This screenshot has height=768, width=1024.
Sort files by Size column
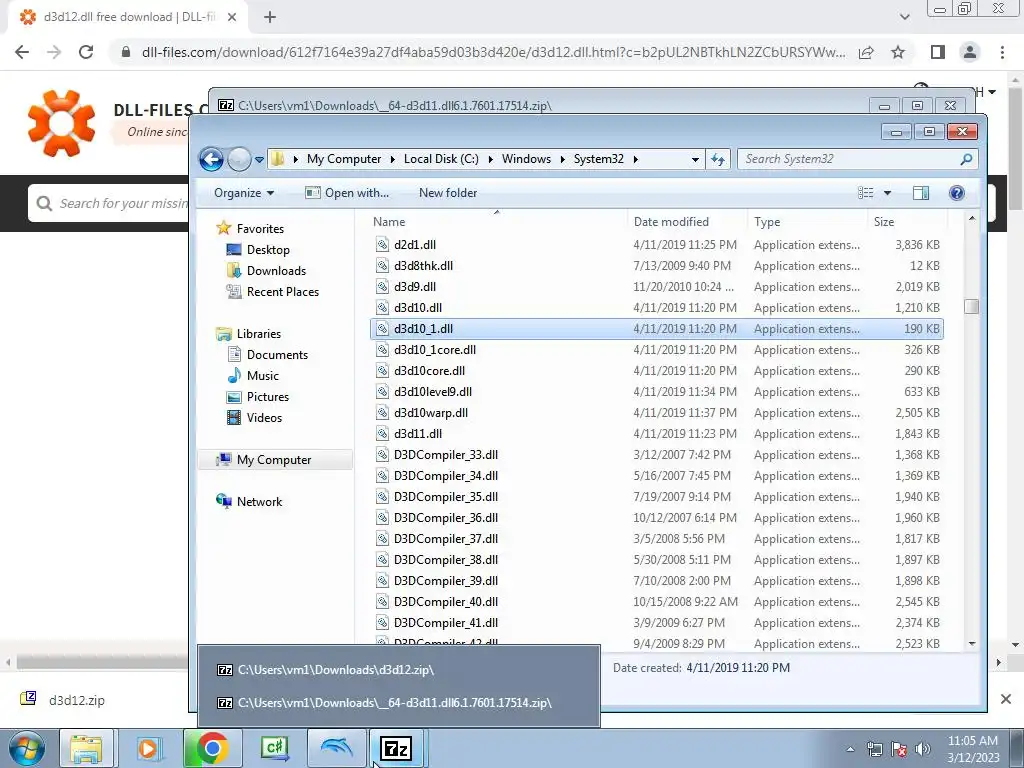pos(906,221)
